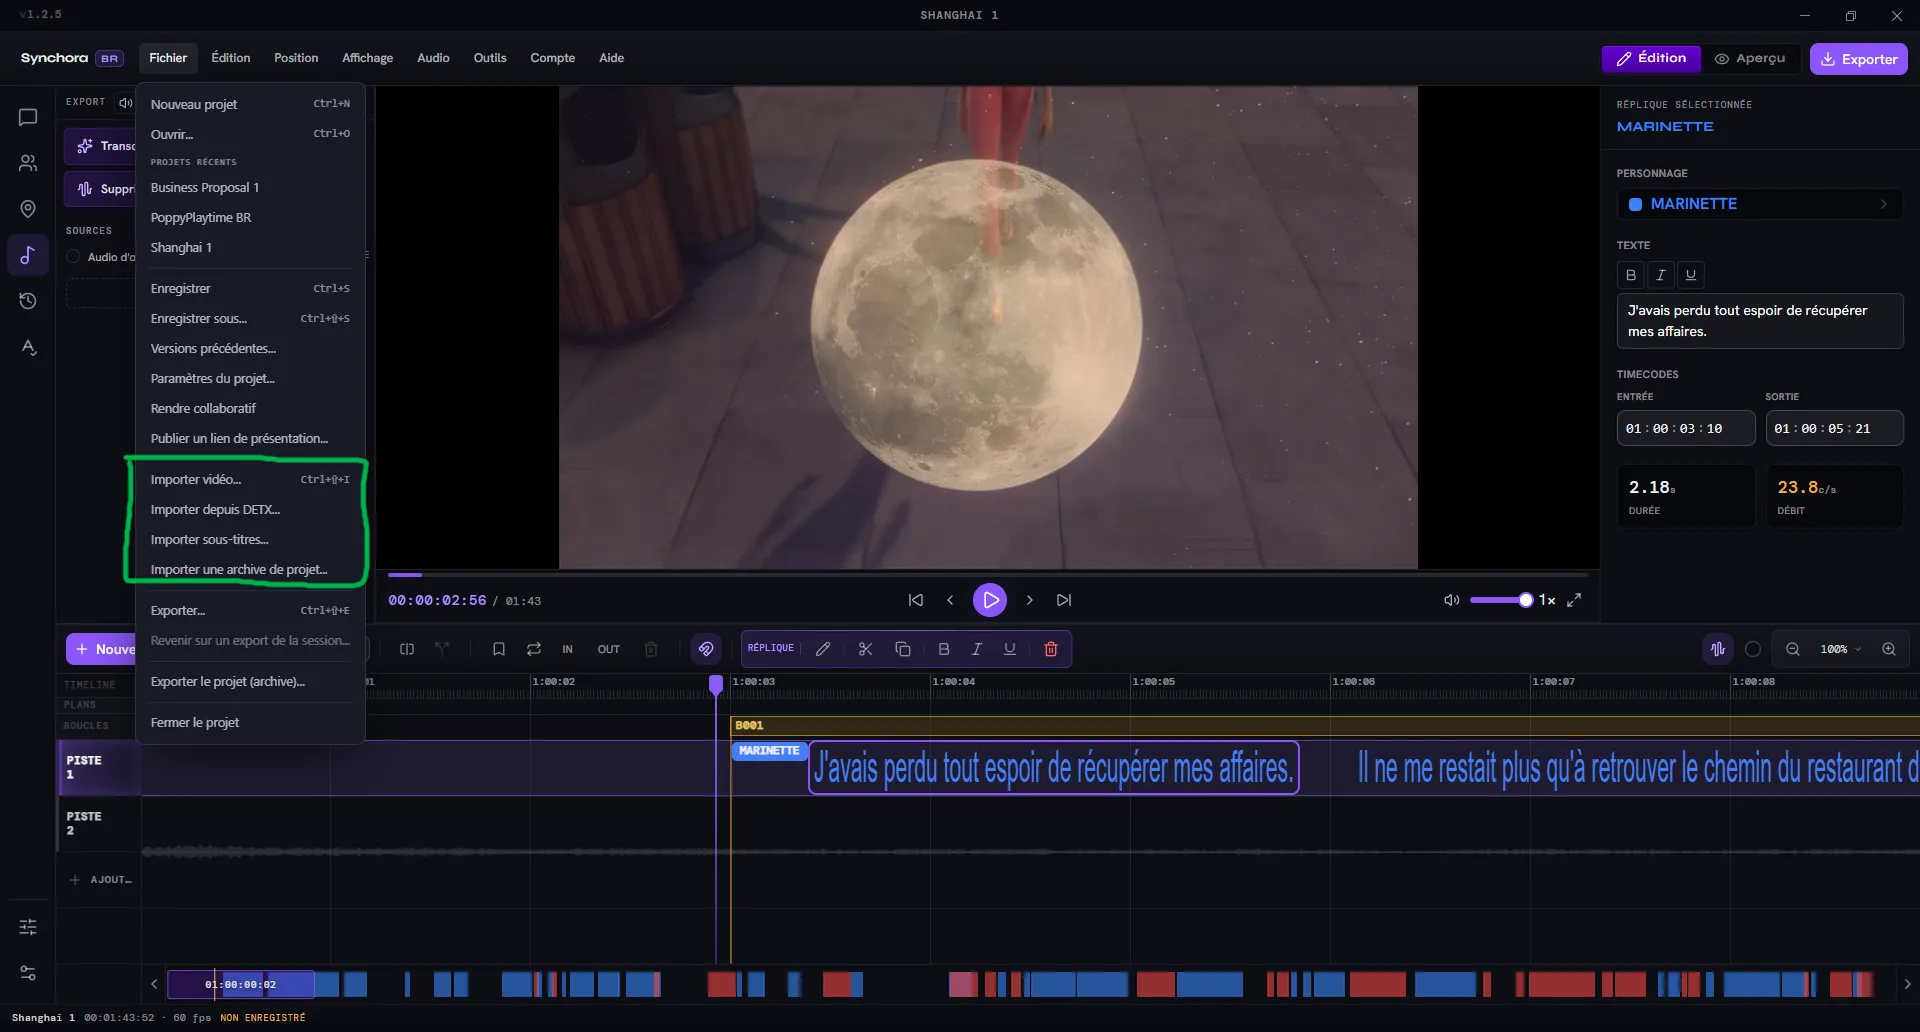Open the Édition menu in menu bar
The height and width of the screenshot is (1032, 1920).
pos(231,58)
